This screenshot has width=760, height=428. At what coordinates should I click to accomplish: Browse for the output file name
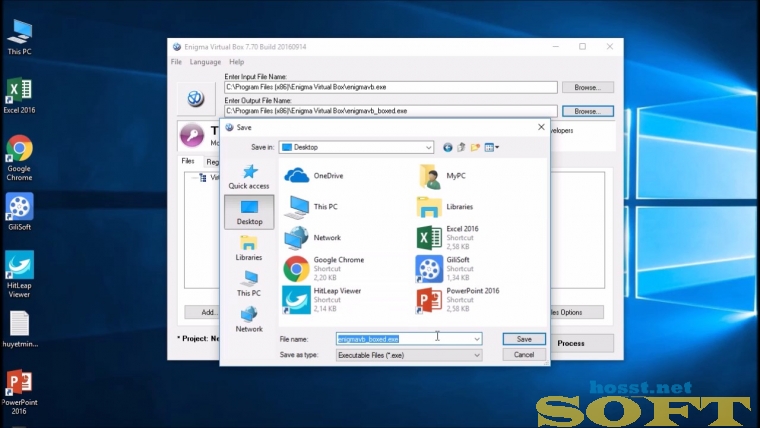point(587,111)
